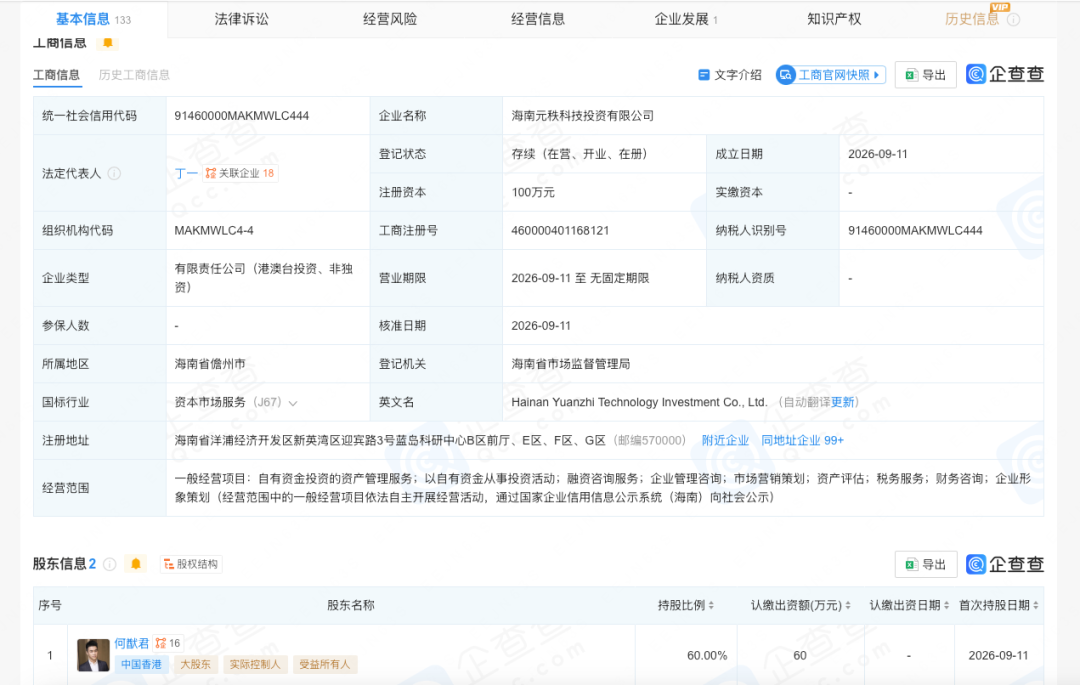The width and height of the screenshot is (1080, 685).
Task: Open legal representative 丁一 link
Action: (x=186, y=173)
